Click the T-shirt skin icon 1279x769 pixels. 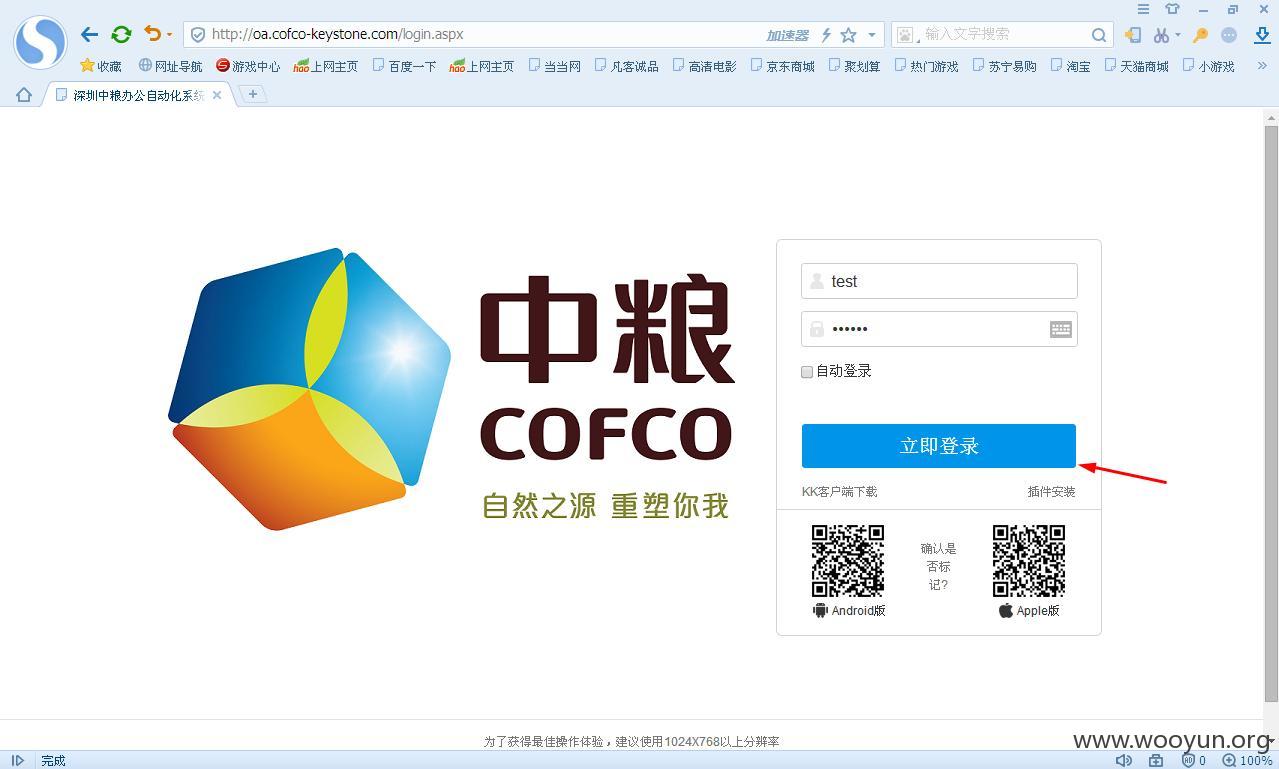[x=1172, y=9]
